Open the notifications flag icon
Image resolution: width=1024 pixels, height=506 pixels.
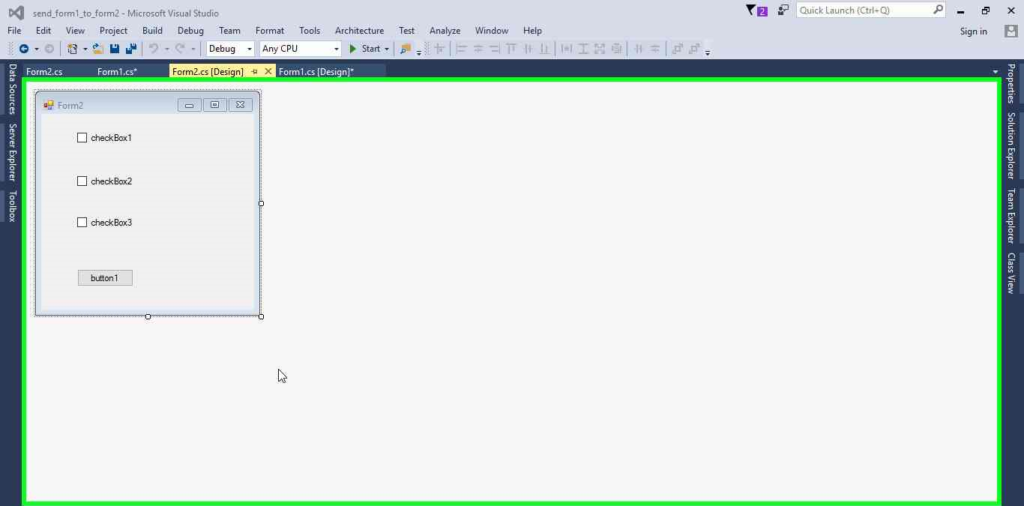(x=756, y=10)
